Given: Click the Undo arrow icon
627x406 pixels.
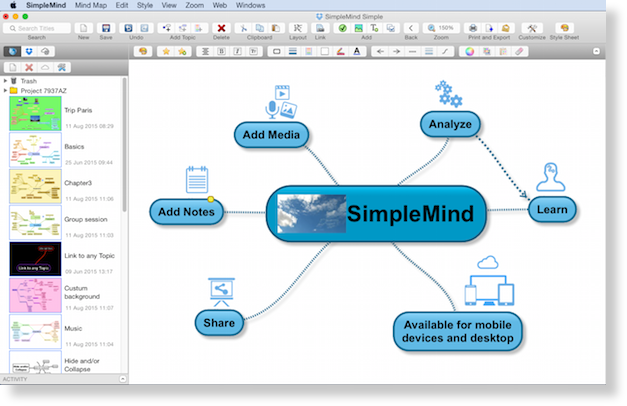Looking at the screenshot, I should tap(128, 28).
